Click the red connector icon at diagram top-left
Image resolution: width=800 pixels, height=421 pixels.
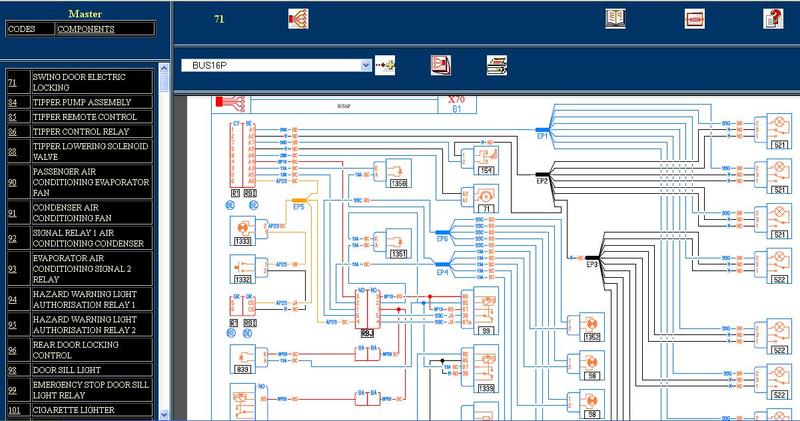[x=230, y=103]
